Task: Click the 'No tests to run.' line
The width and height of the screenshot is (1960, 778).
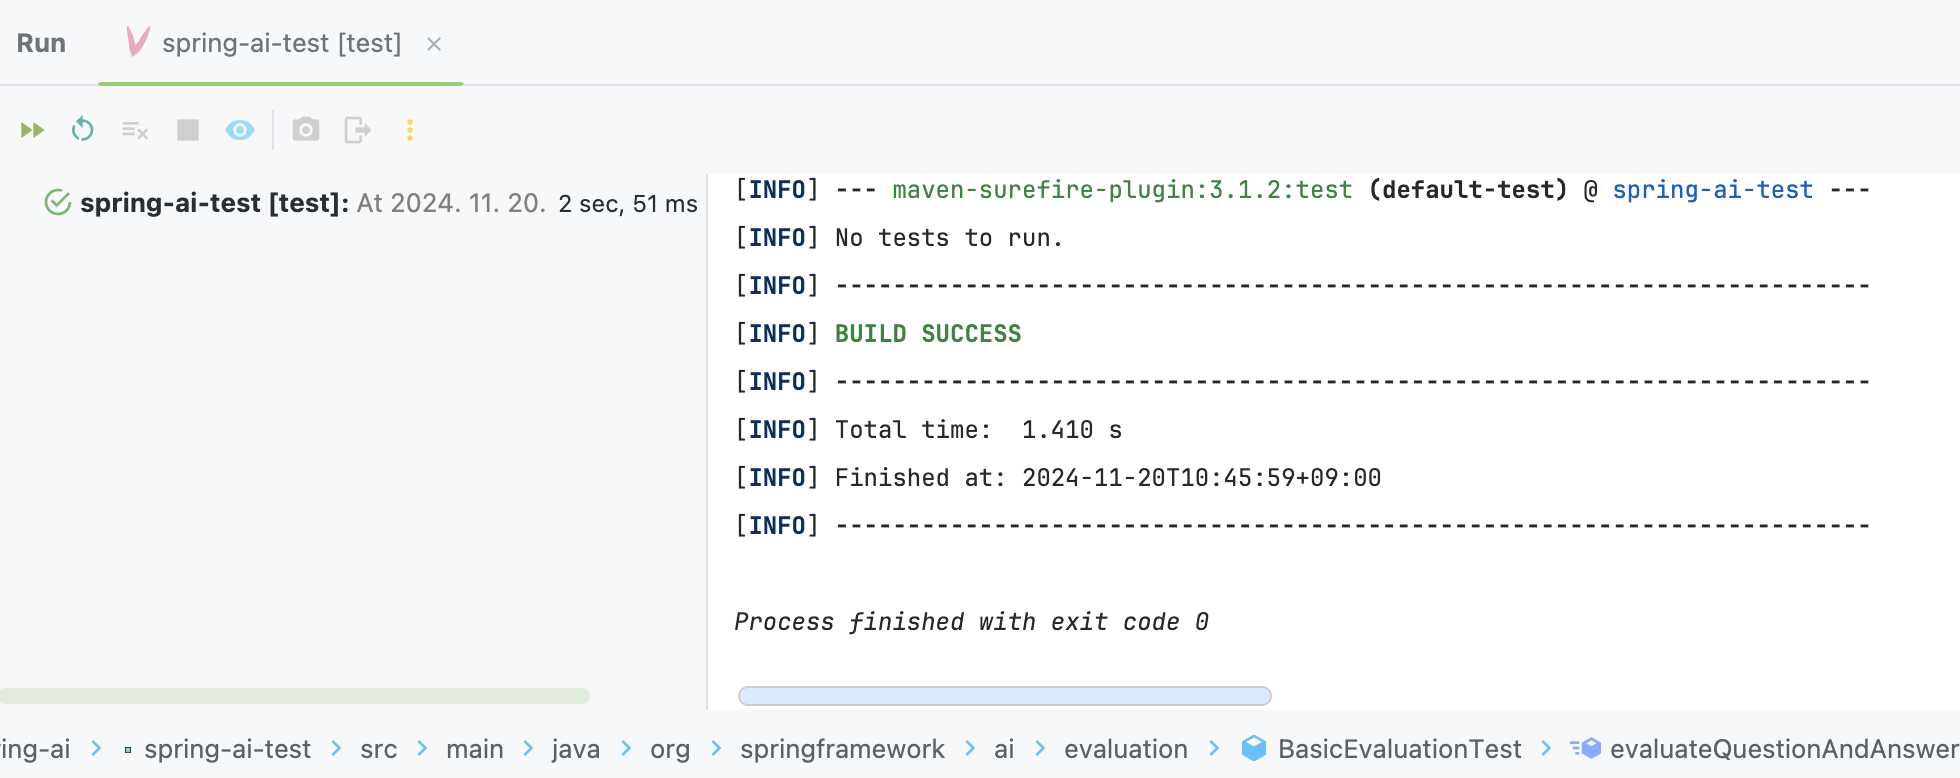Action: point(949,238)
